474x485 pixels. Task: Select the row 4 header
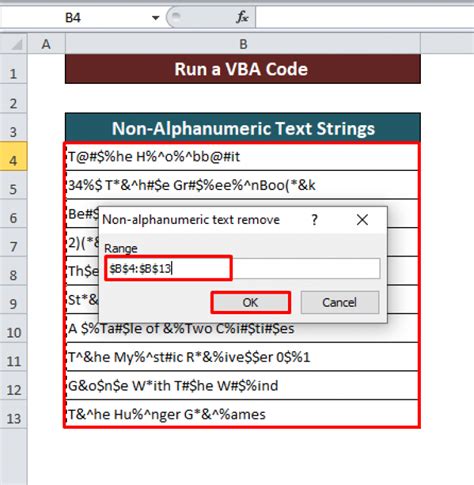point(13,157)
